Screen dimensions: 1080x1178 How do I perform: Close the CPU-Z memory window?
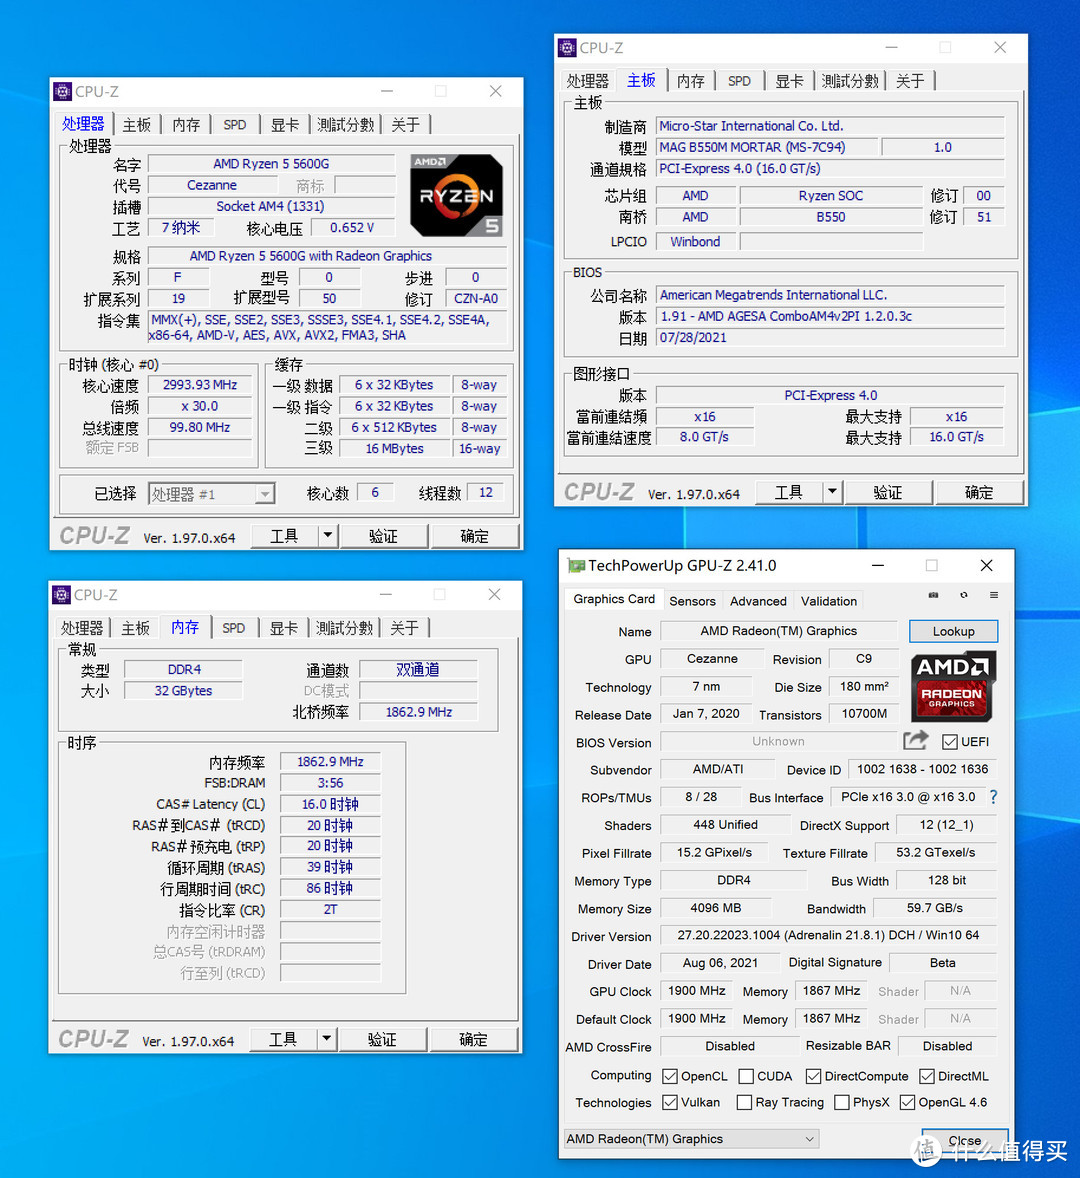click(494, 594)
